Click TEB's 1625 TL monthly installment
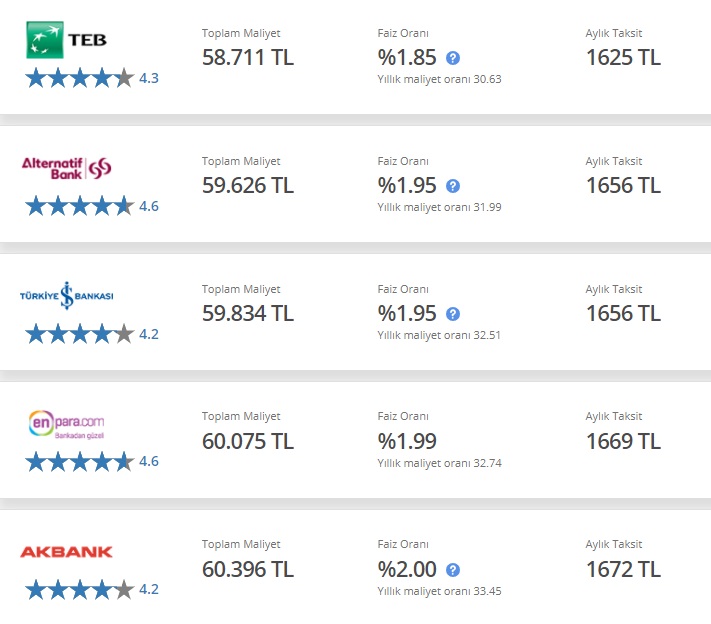The width and height of the screenshot is (711, 624). (x=623, y=58)
